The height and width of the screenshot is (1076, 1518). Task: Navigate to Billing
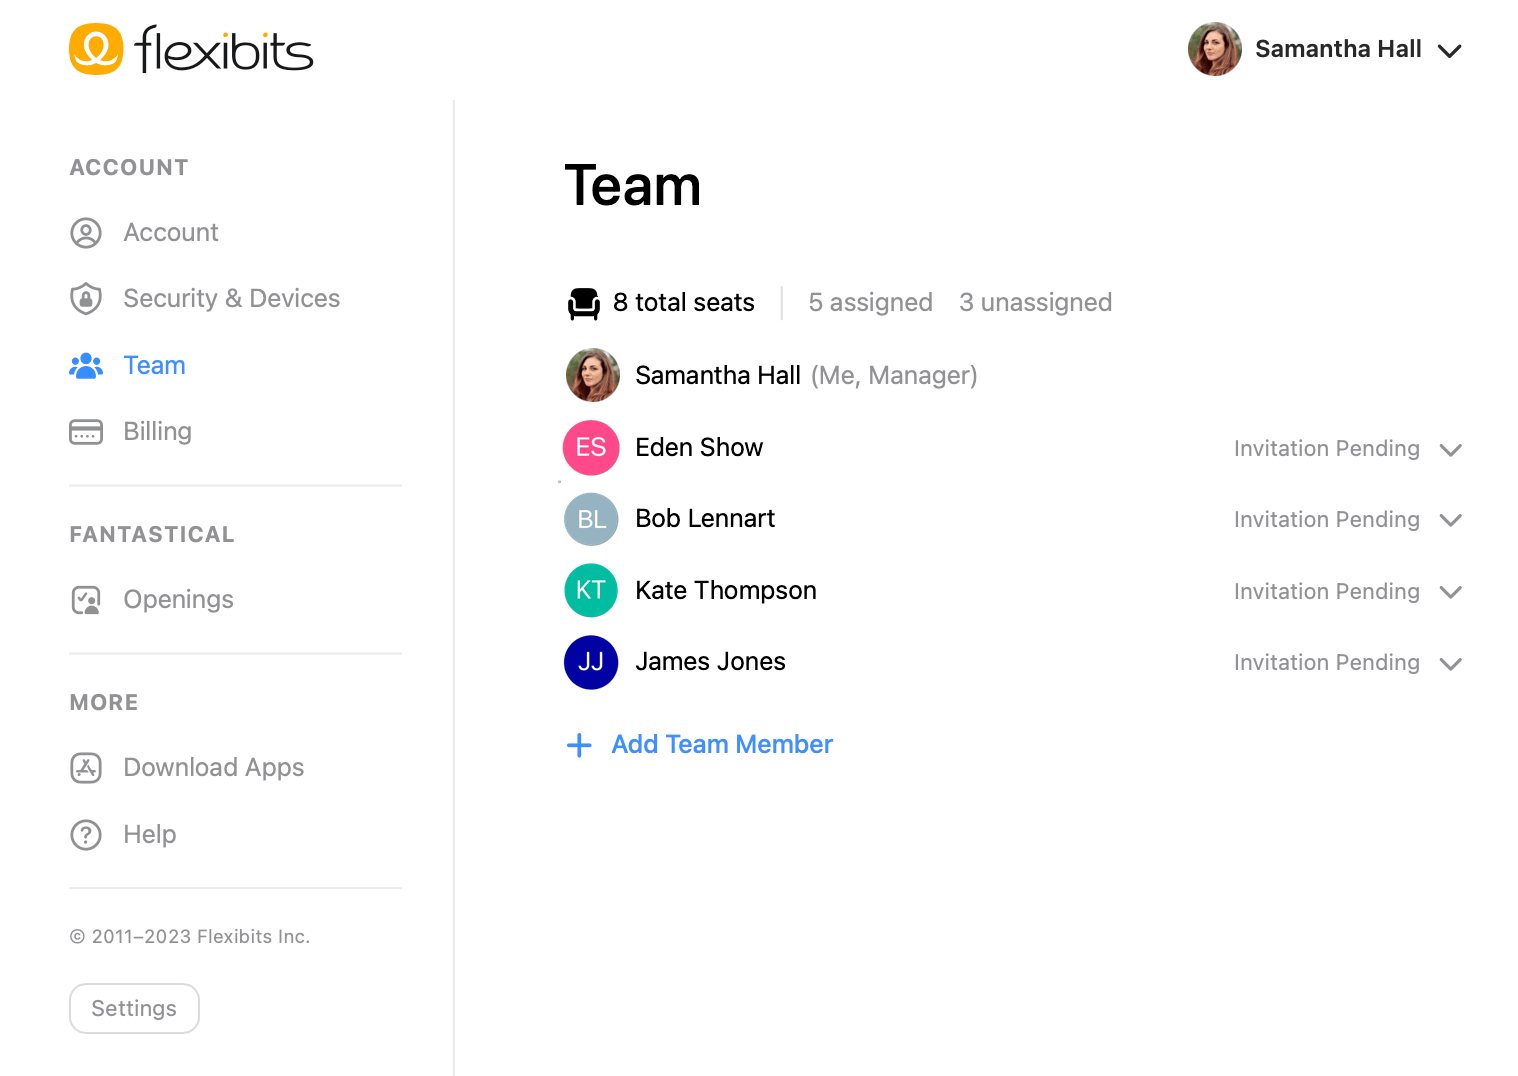pyautogui.click(x=157, y=432)
